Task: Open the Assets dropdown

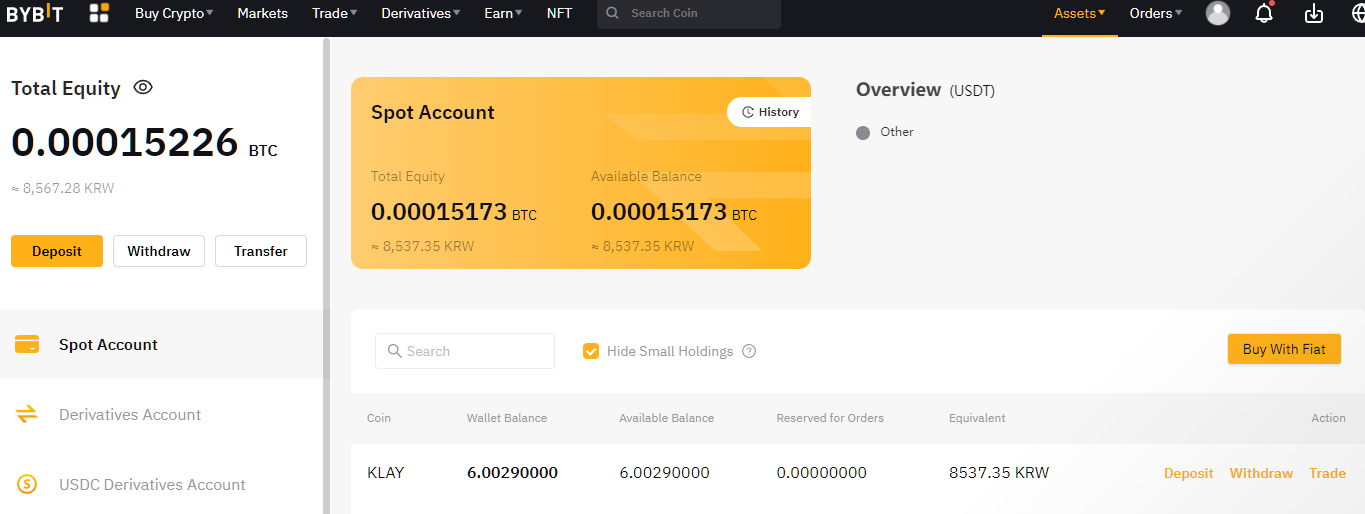Action: [1080, 13]
